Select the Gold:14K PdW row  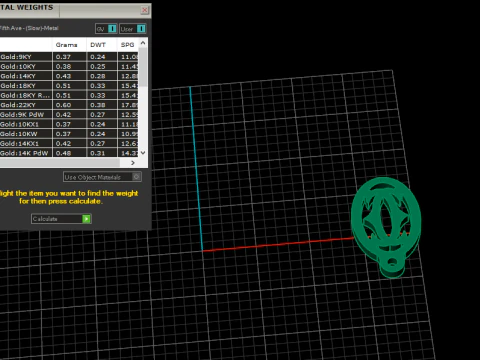click(69, 153)
